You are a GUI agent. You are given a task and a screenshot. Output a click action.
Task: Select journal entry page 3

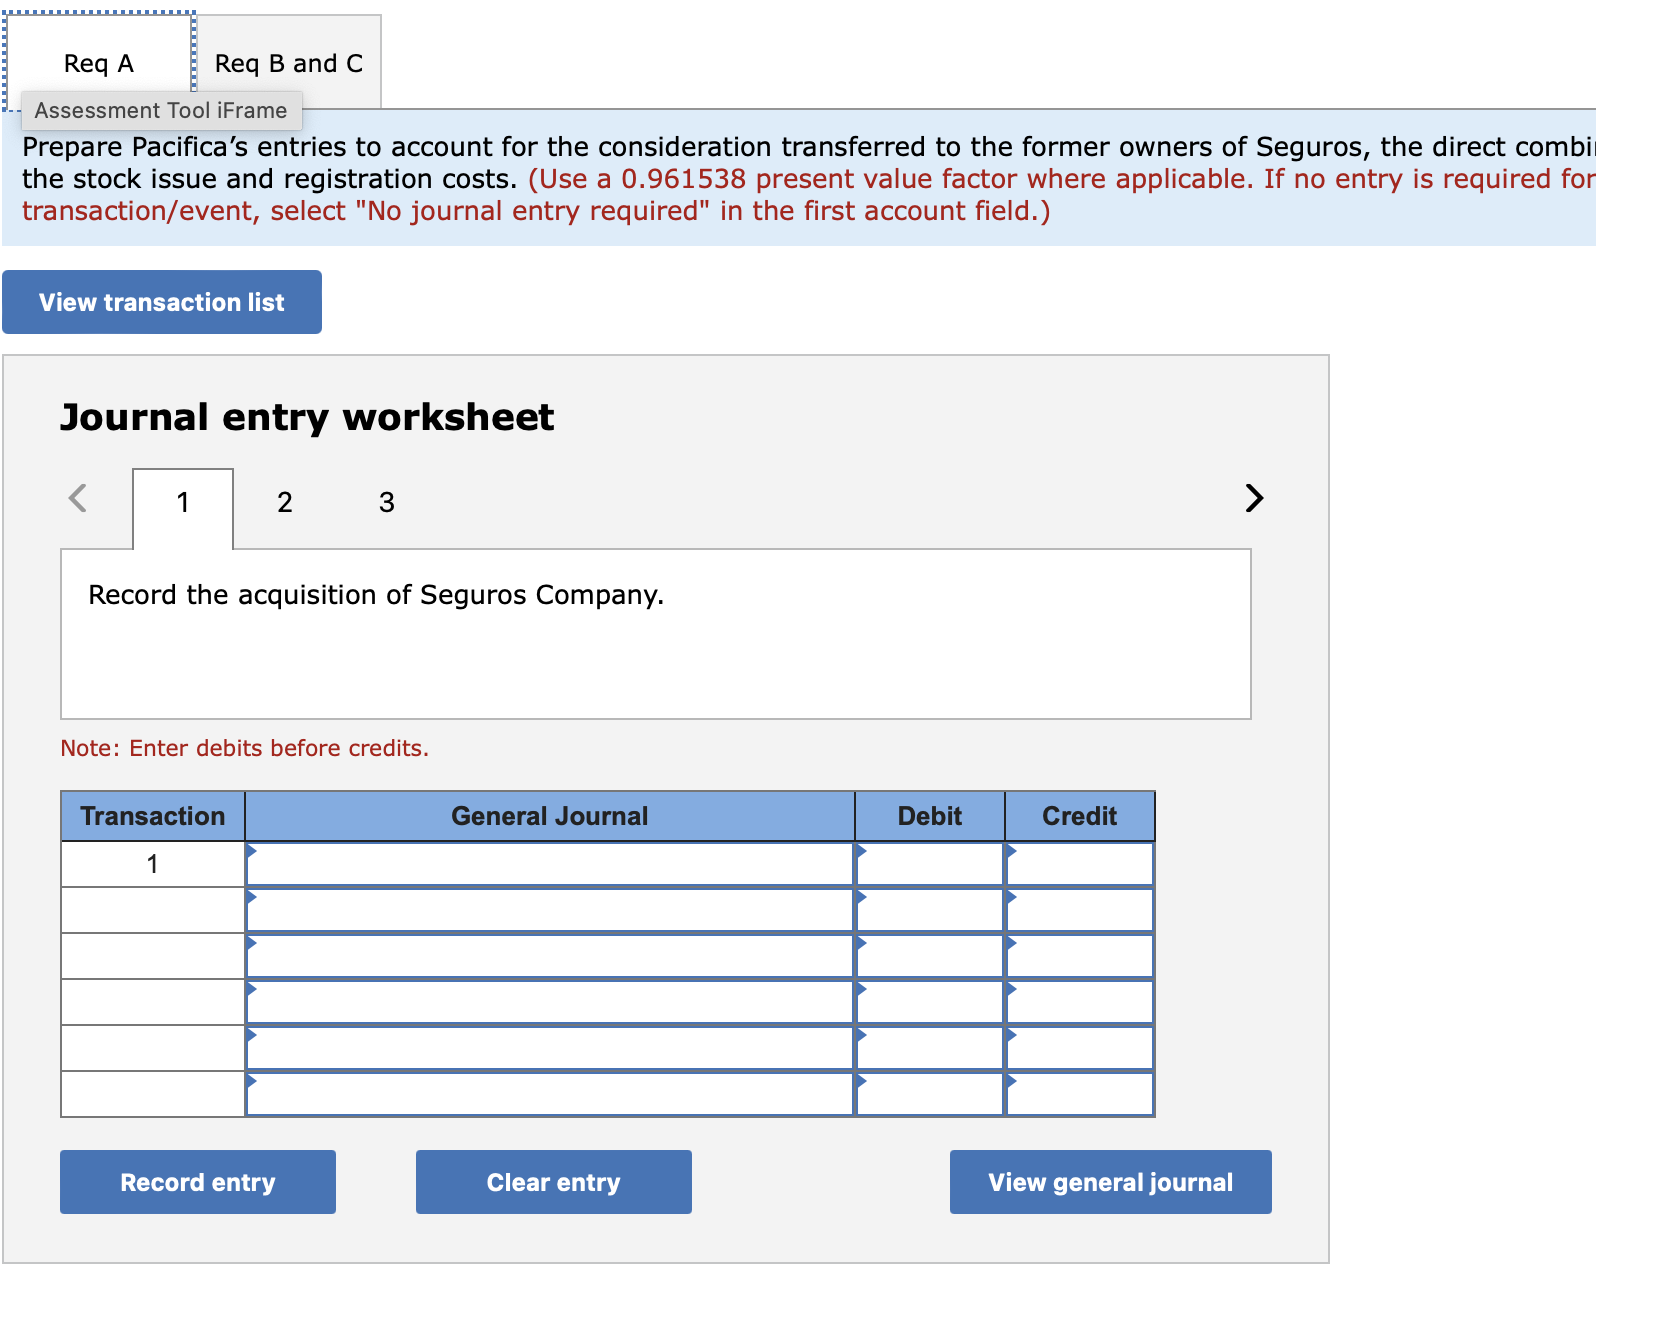click(385, 502)
